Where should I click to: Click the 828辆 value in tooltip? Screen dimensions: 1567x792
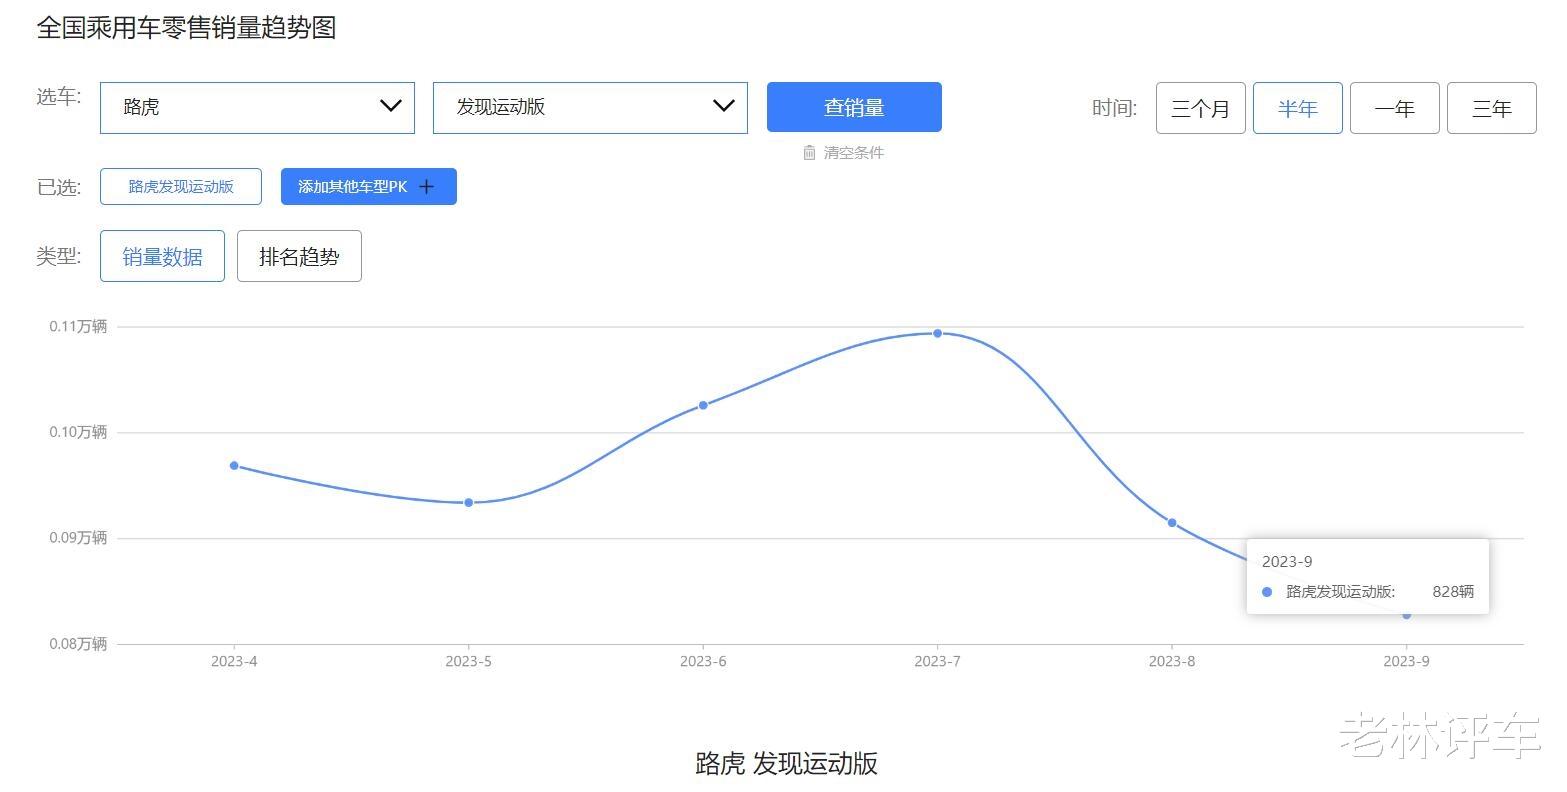pyautogui.click(x=1453, y=592)
